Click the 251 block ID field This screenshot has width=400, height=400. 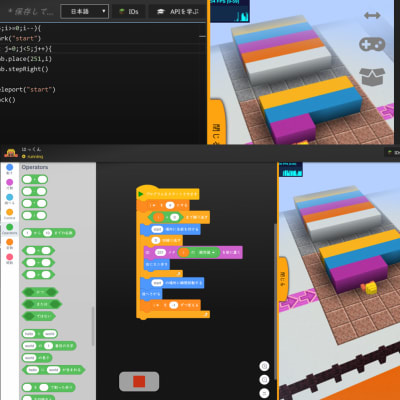pyautogui.click(x=160, y=252)
